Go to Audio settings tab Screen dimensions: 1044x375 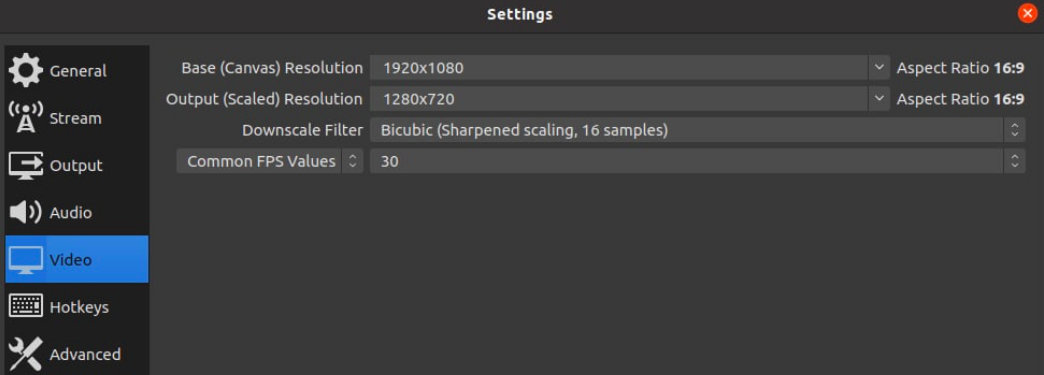tap(77, 212)
